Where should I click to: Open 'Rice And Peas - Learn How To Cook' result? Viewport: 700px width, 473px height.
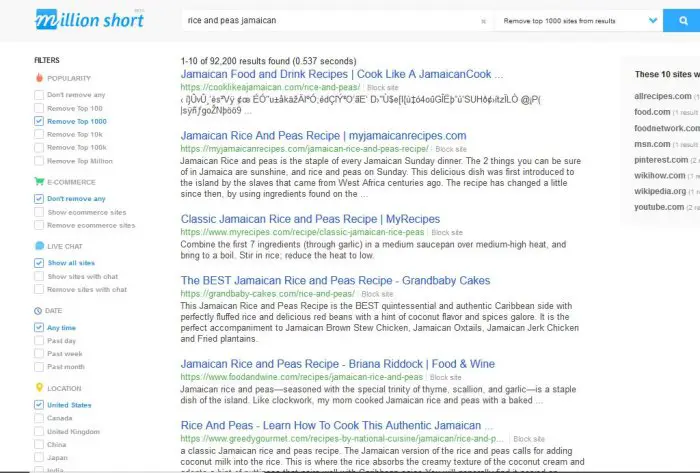point(337,425)
